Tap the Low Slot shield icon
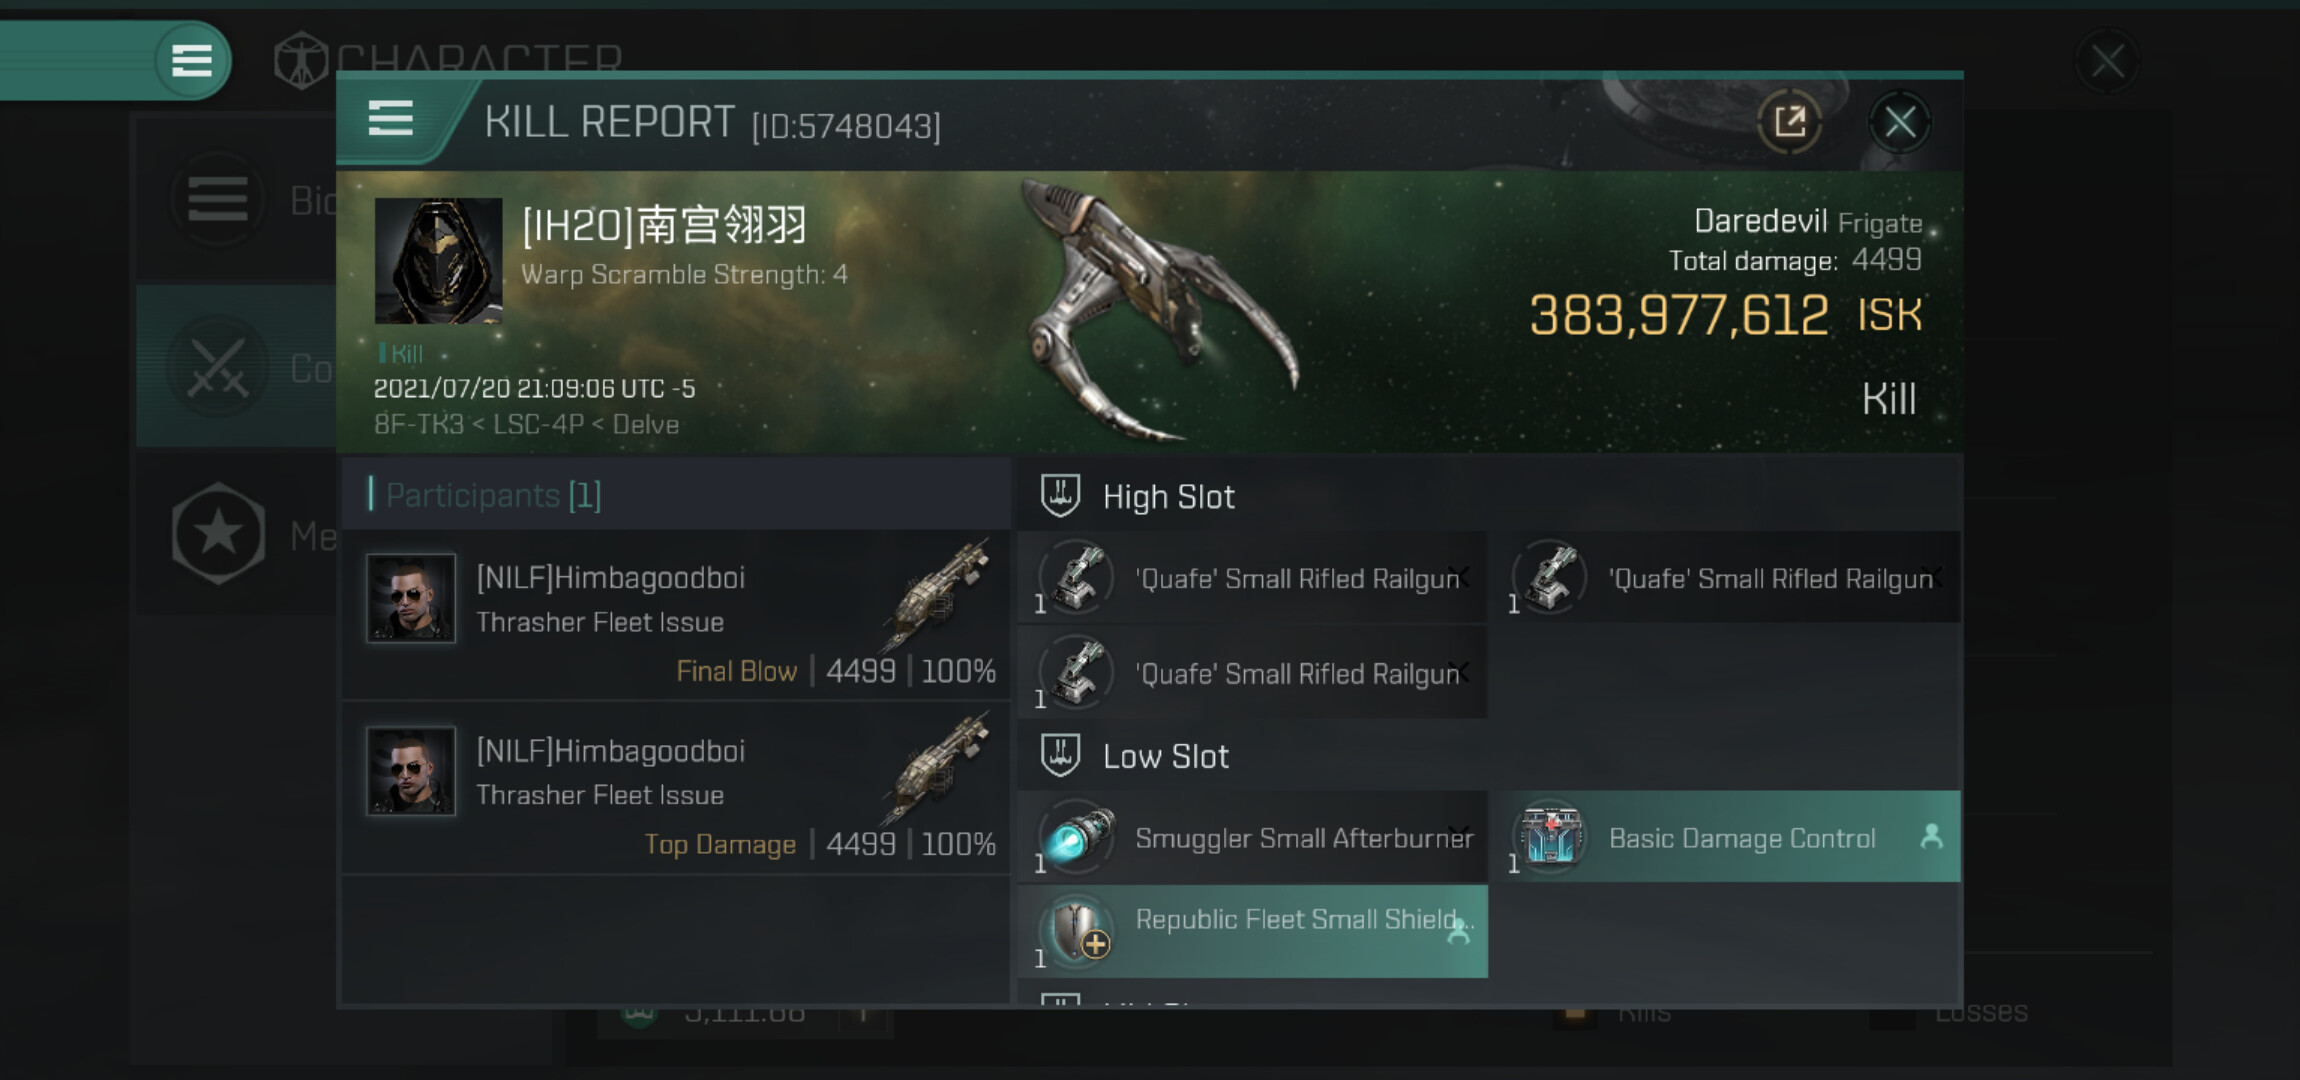The height and width of the screenshot is (1080, 2300). click(x=1060, y=755)
